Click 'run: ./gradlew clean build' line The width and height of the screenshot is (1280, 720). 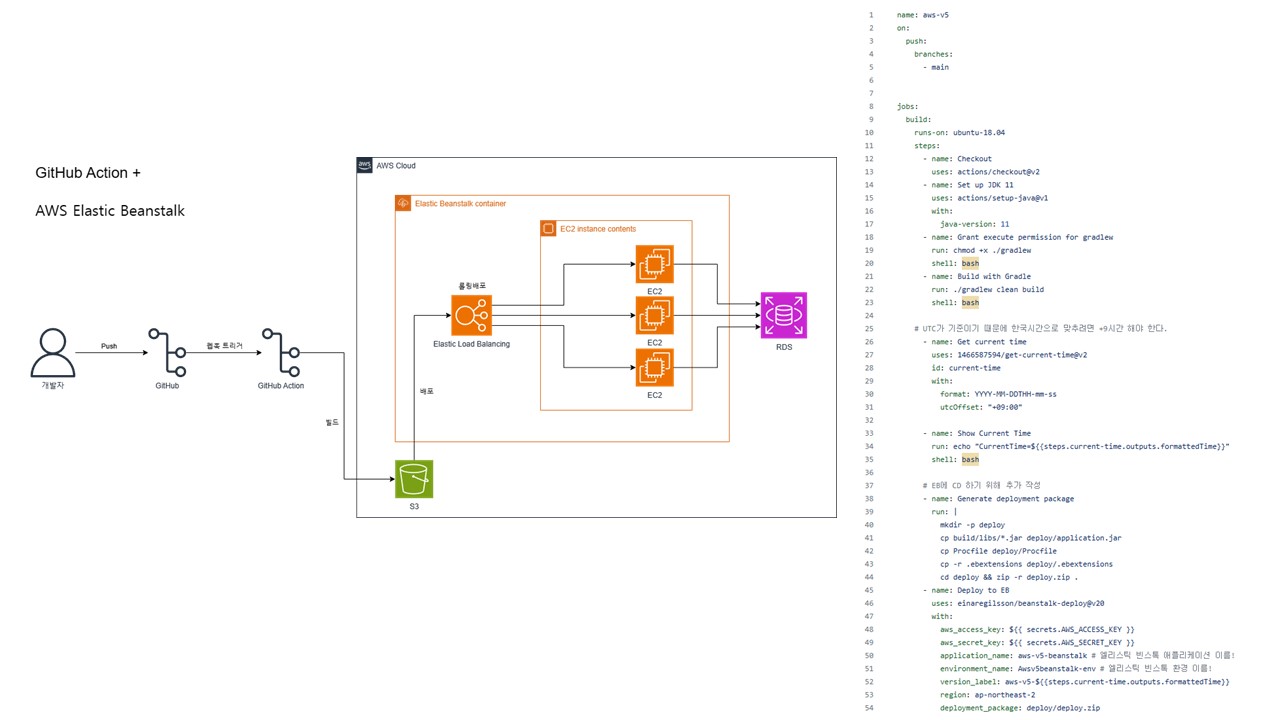coord(987,289)
